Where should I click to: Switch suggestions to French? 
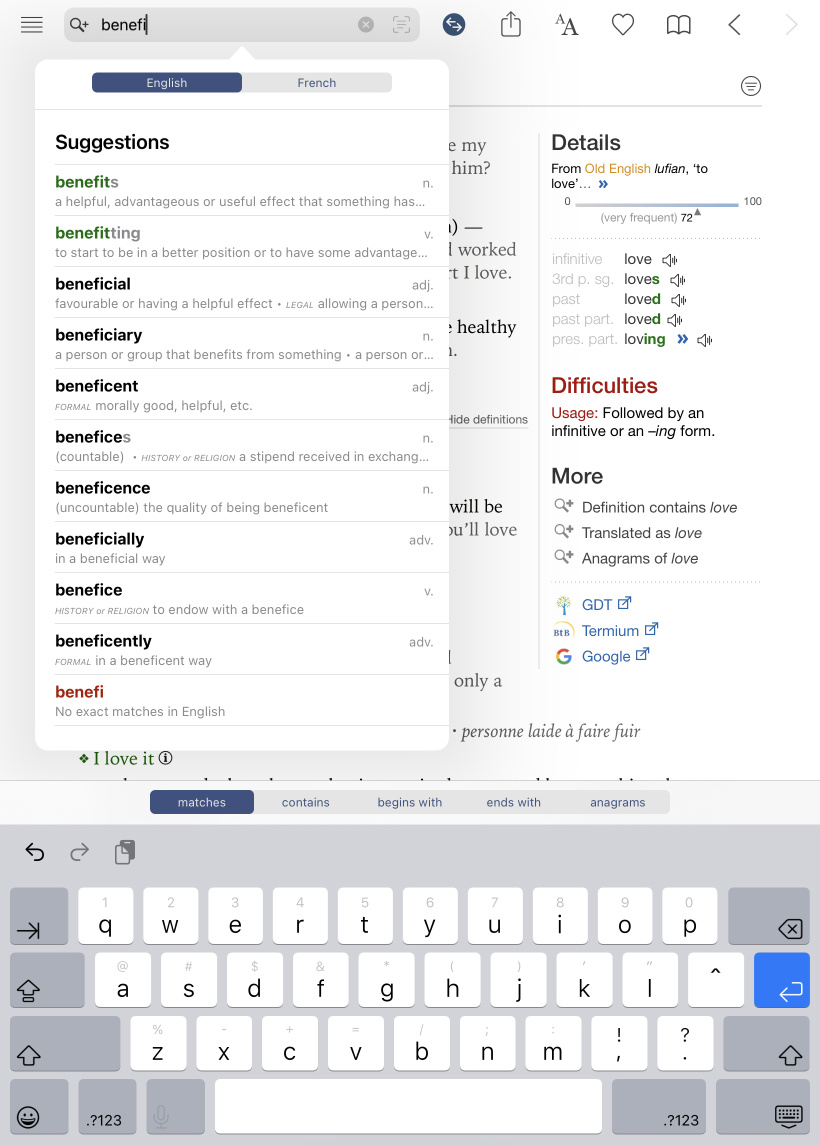pos(316,83)
